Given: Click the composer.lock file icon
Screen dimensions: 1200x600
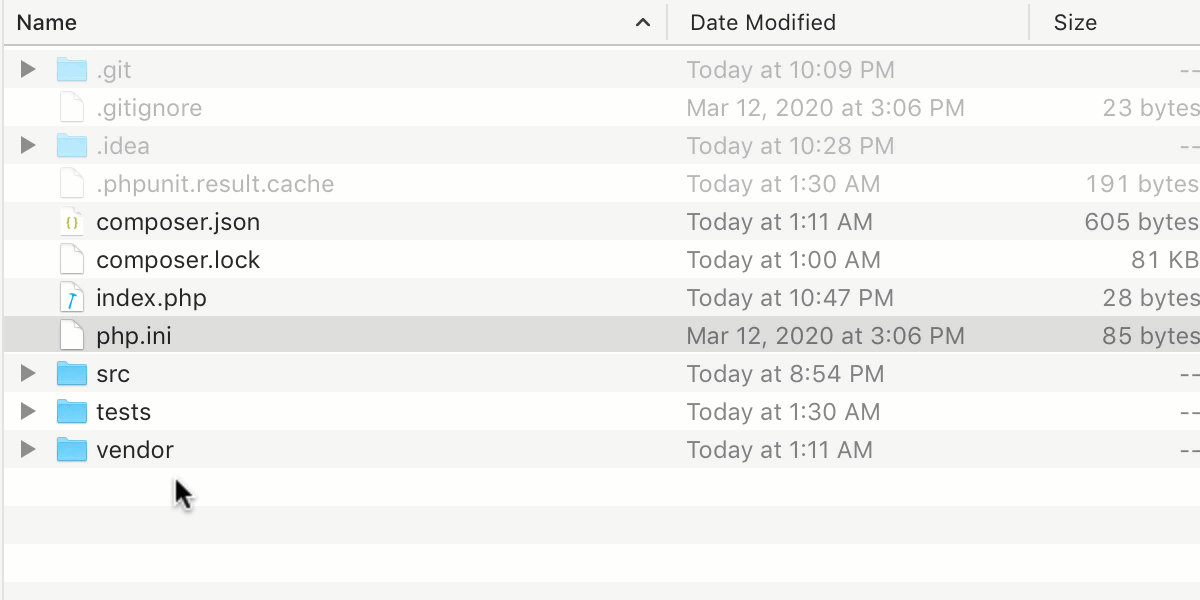Looking at the screenshot, I should click(71, 260).
